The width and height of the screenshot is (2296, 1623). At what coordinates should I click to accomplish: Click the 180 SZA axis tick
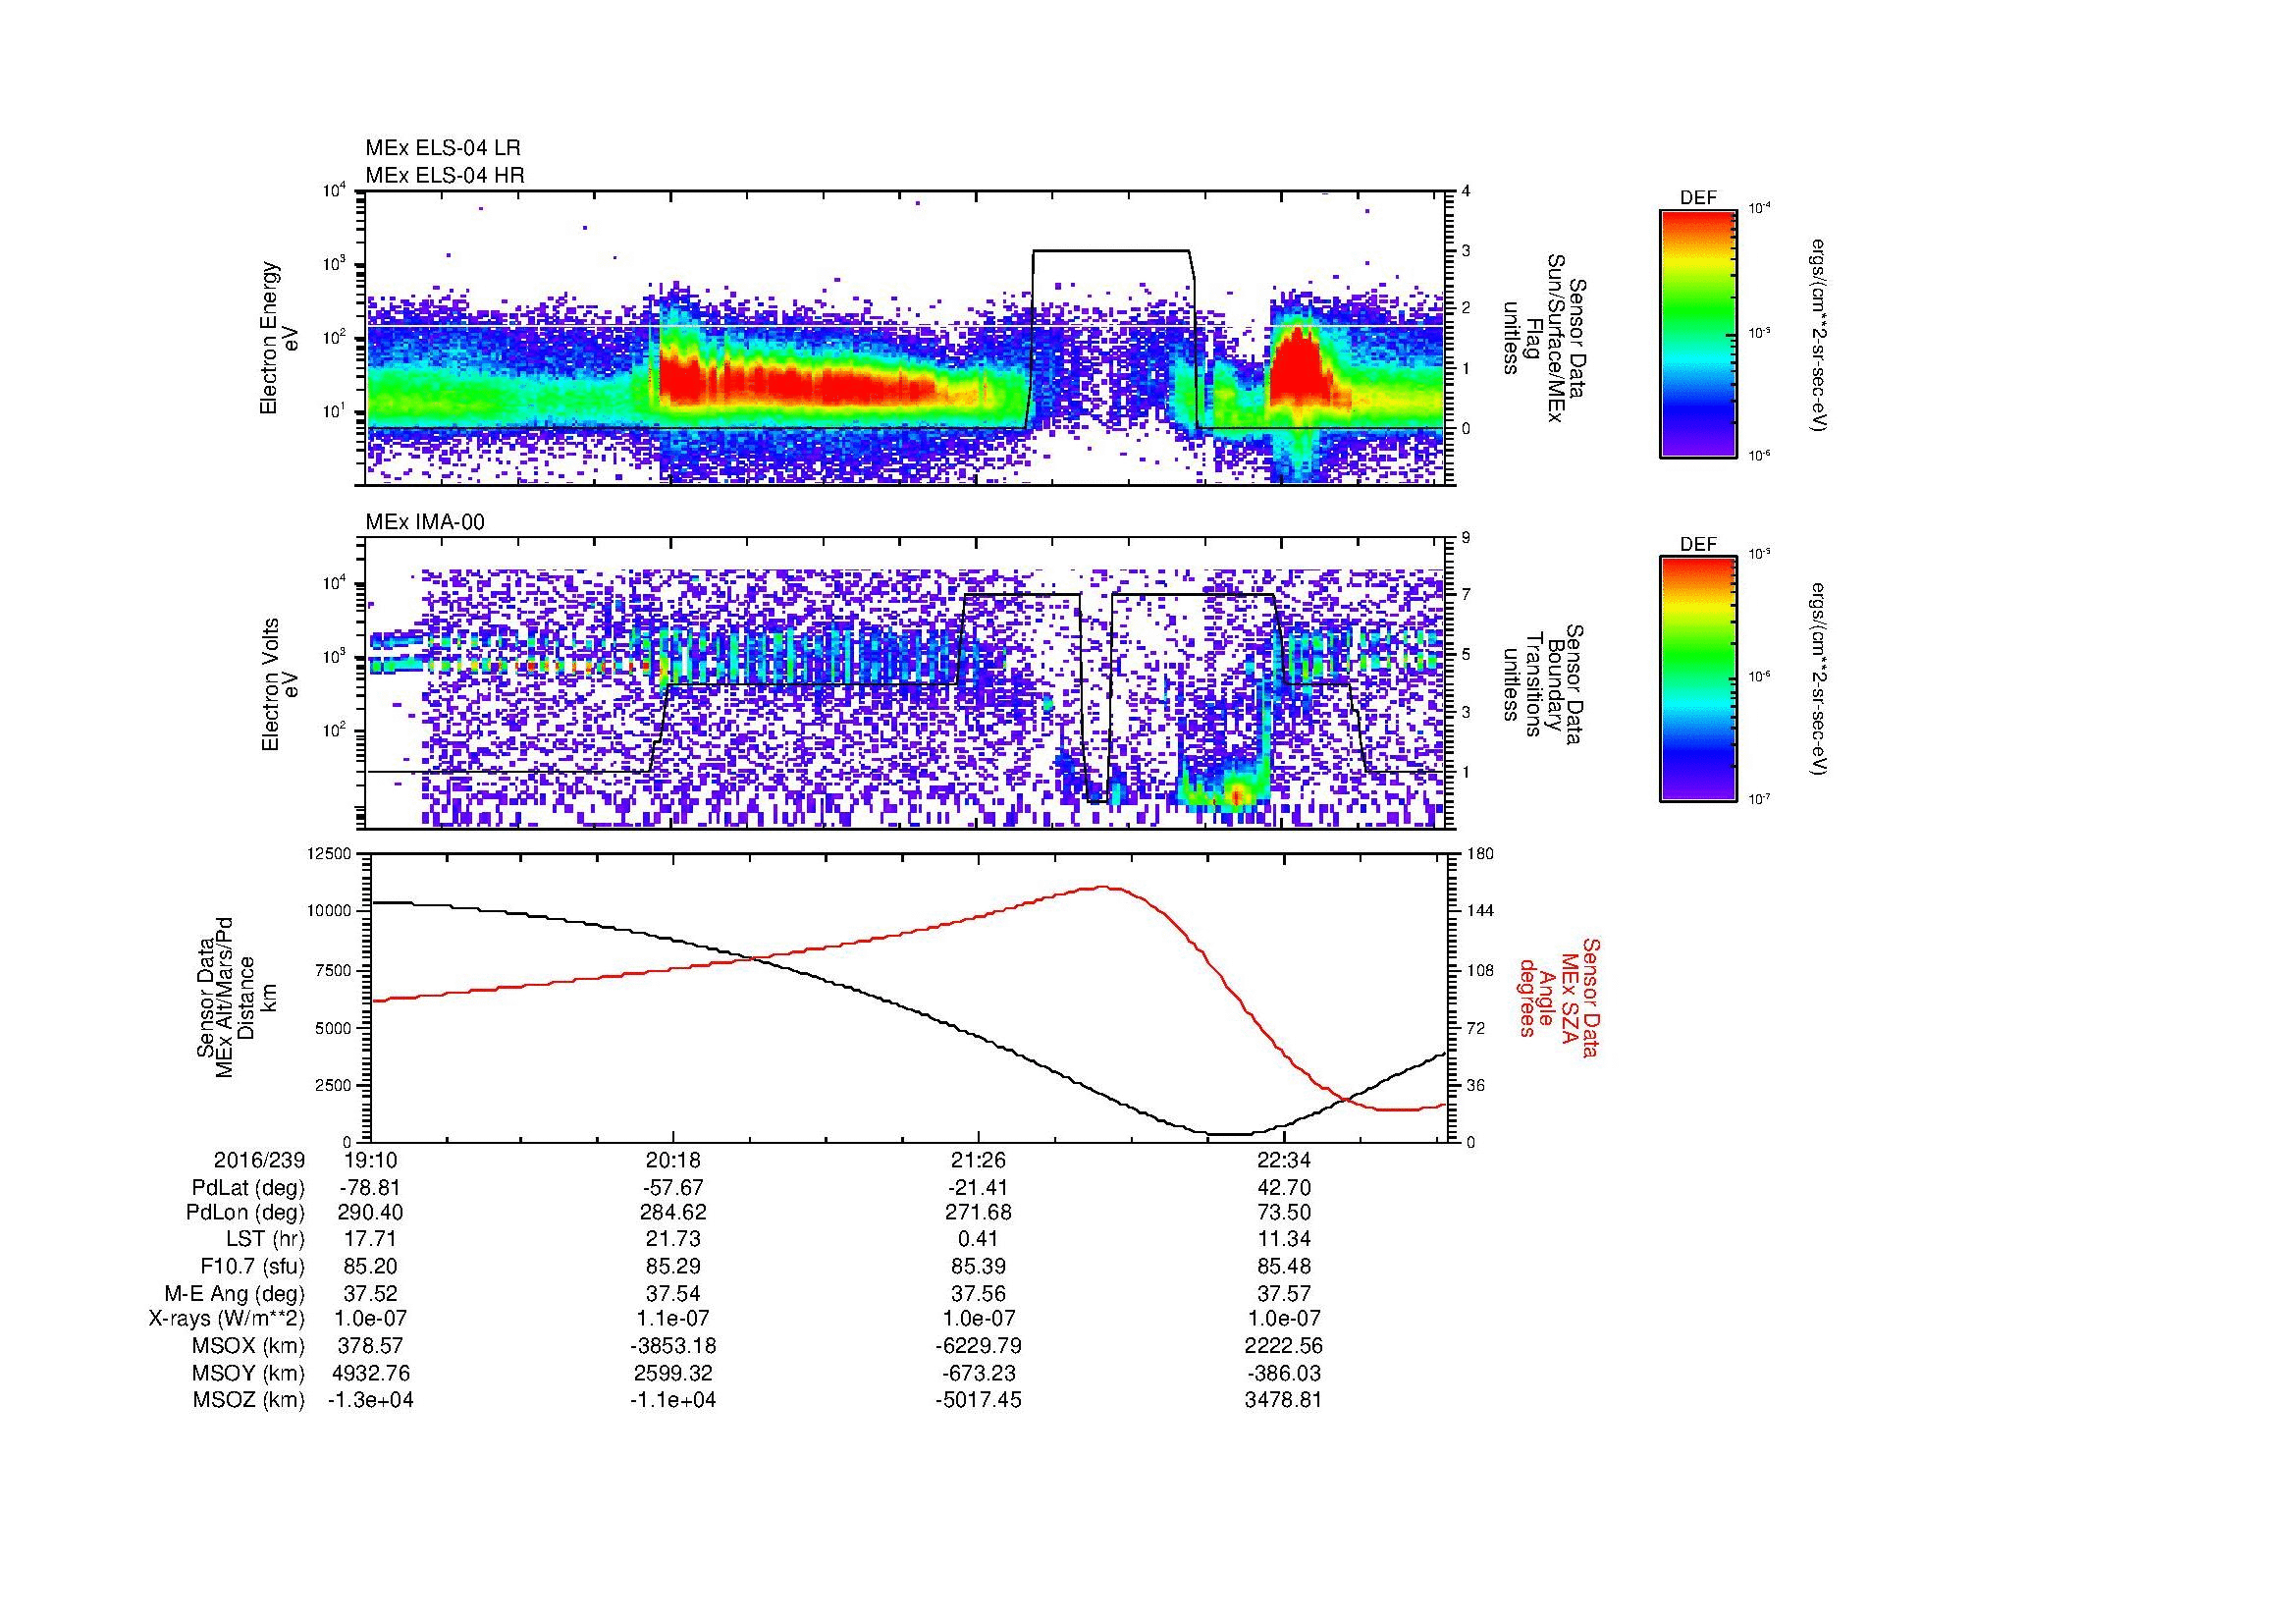[x=1480, y=853]
